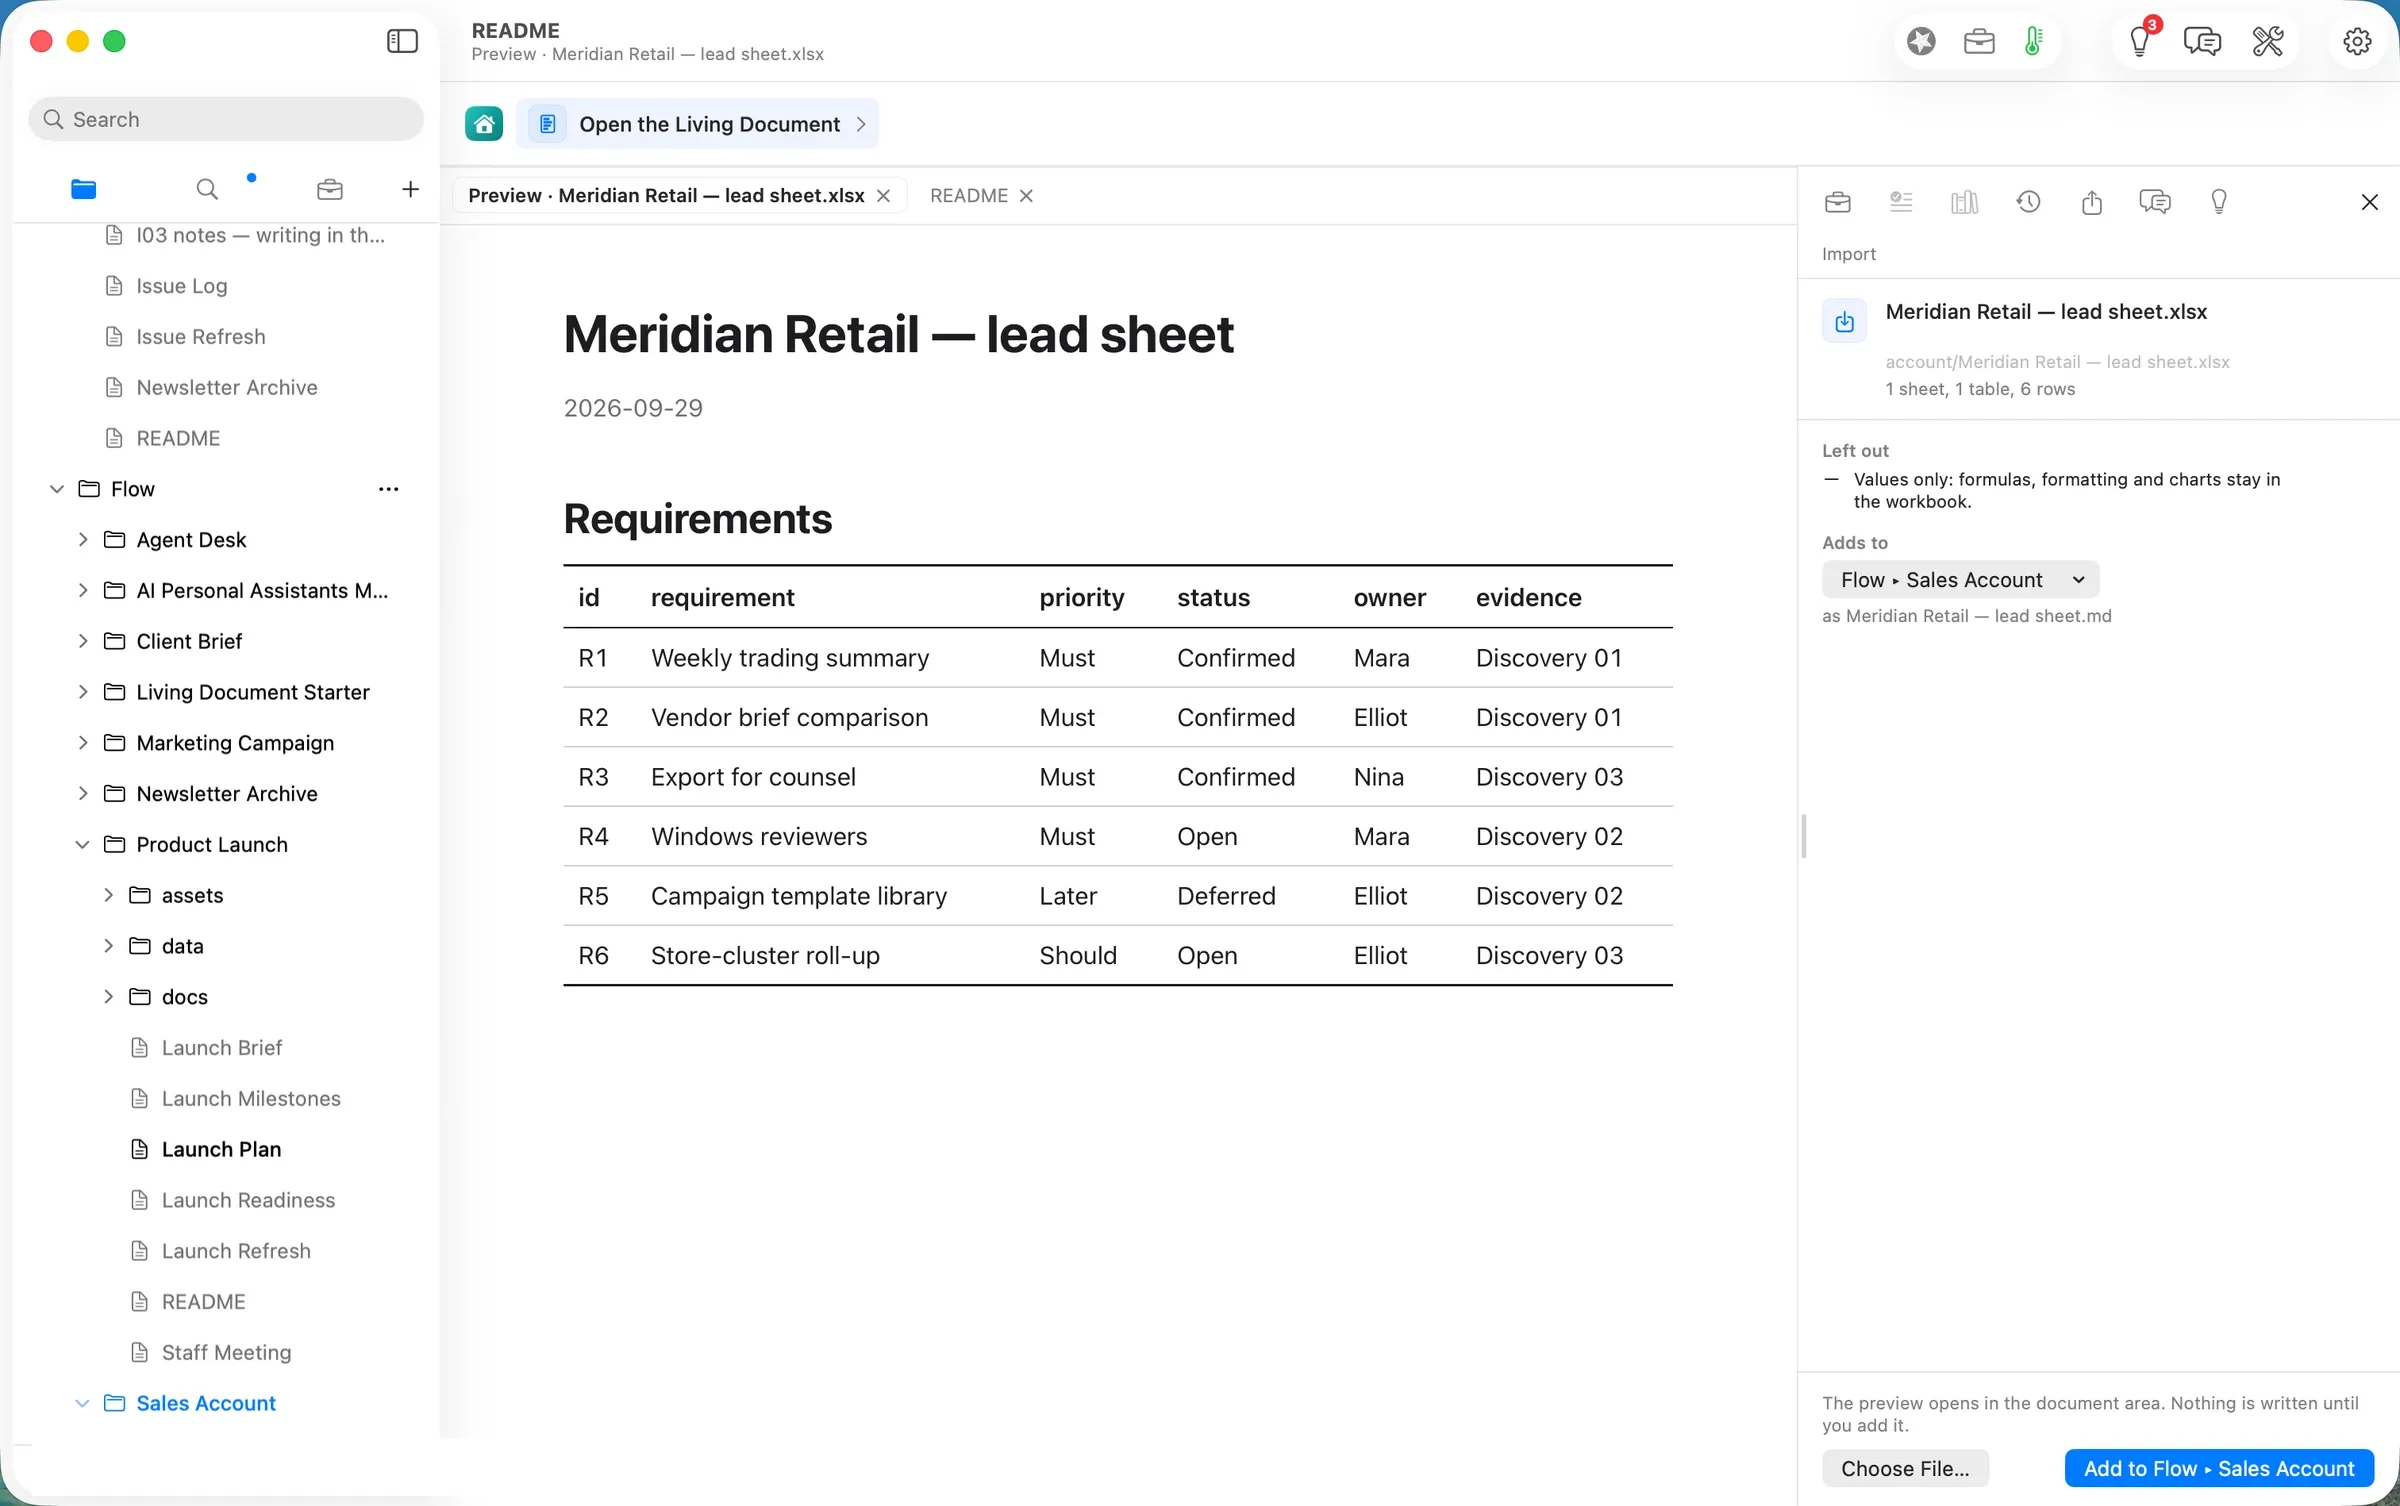Image resolution: width=2400 pixels, height=1506 pixels.
Task: Open the home icon in breadcrumb bar
Action: [x=484, y=124]
